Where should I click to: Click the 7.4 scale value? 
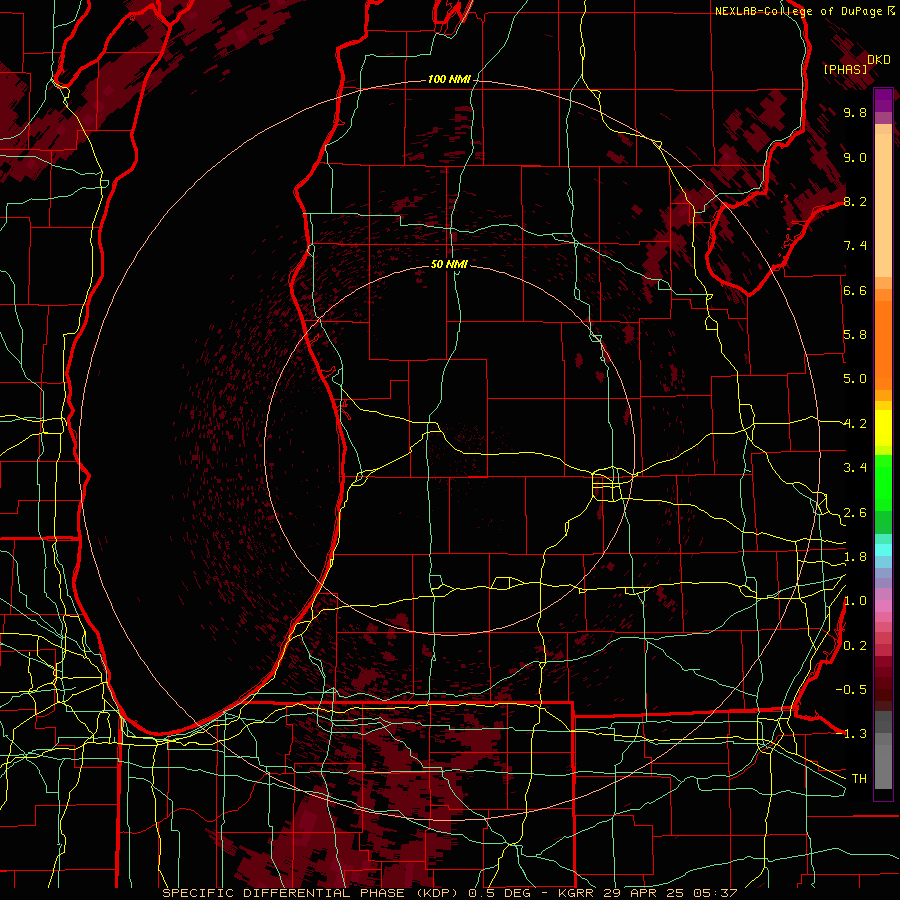(855, 246)
